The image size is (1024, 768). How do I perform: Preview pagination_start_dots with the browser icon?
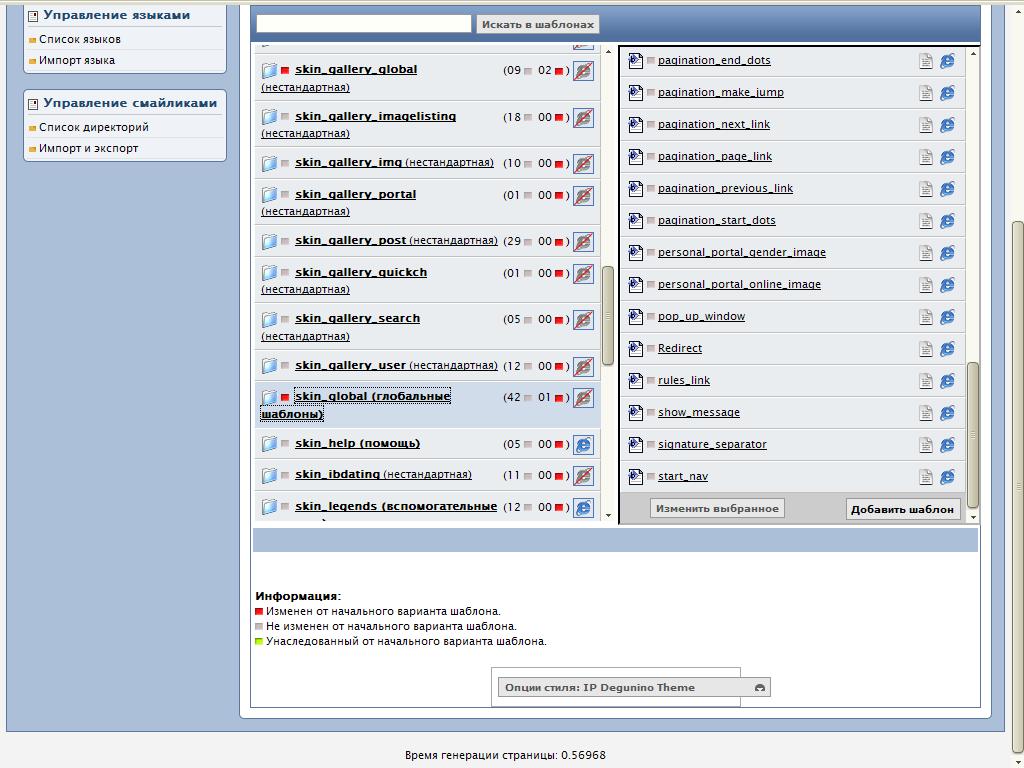948,221
